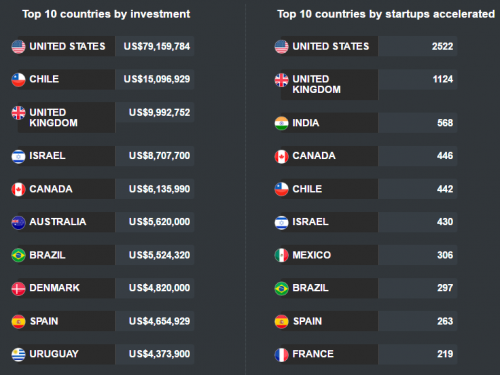Screen dimensions: 500x375
Task: Click the 1124 United Kingdom startups value
Action: point(443,79)
